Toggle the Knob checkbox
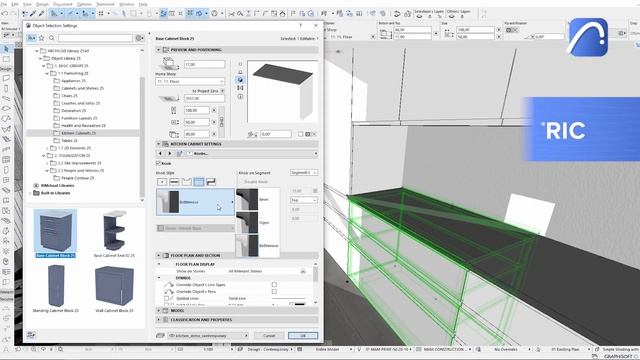This screenshot has height=360, width=640. point(159,163)
